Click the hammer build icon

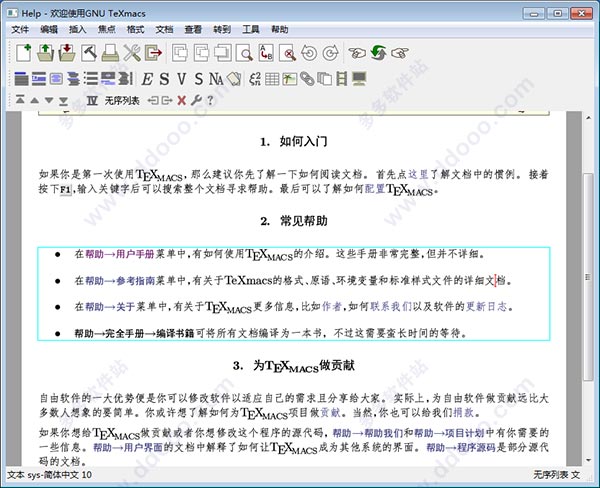[89, 53]
